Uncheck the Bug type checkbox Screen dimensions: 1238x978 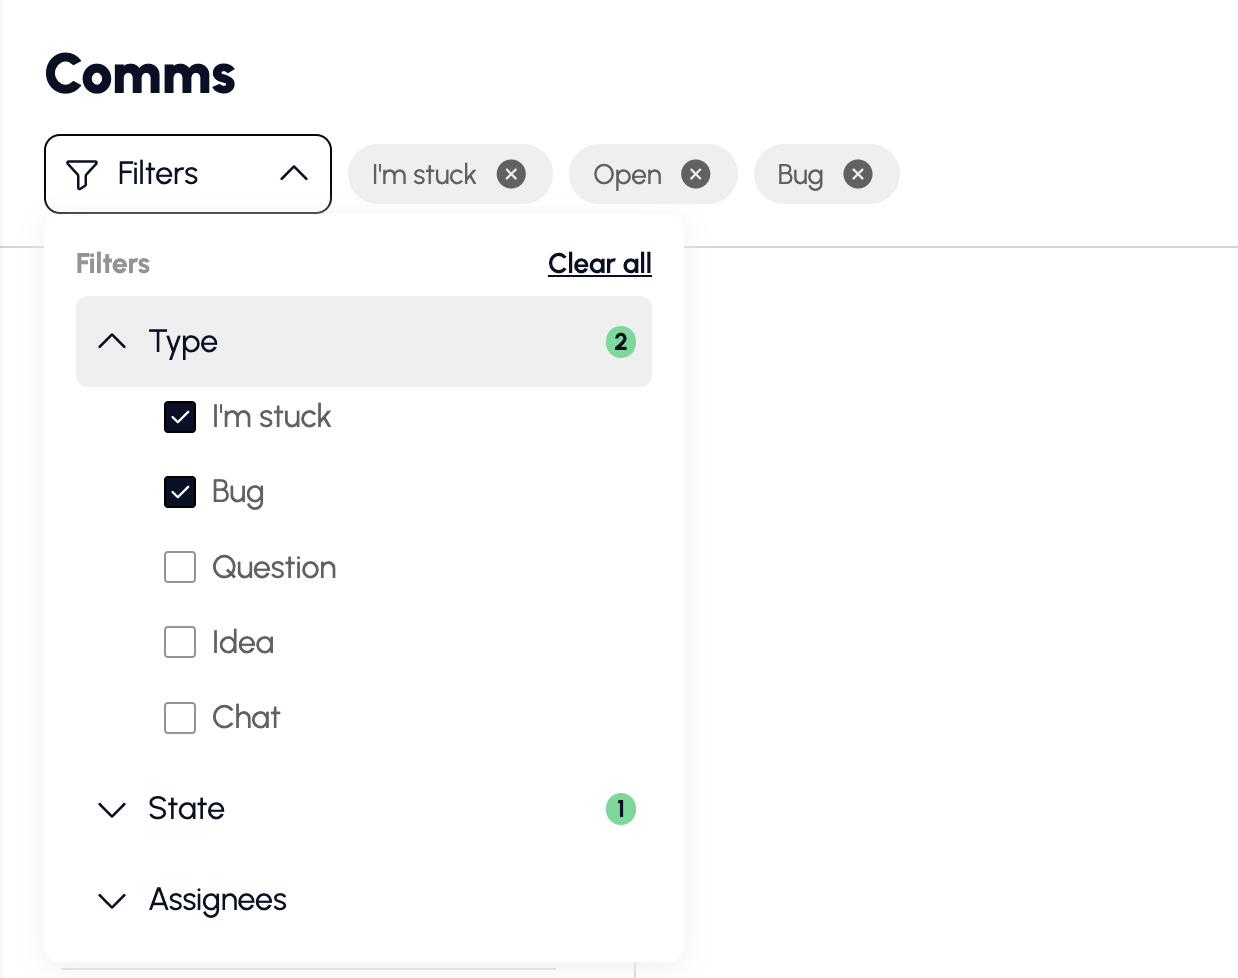pos(180,492)
